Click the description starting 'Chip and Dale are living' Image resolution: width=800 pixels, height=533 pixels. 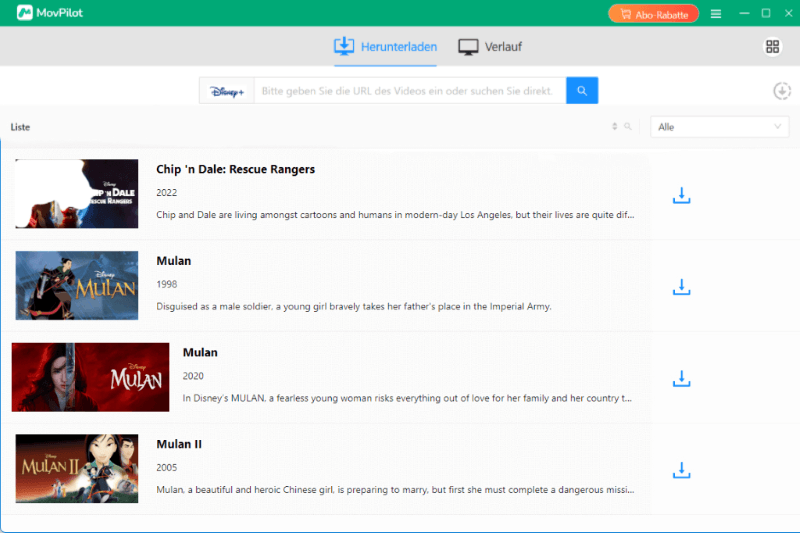(395, 215)
